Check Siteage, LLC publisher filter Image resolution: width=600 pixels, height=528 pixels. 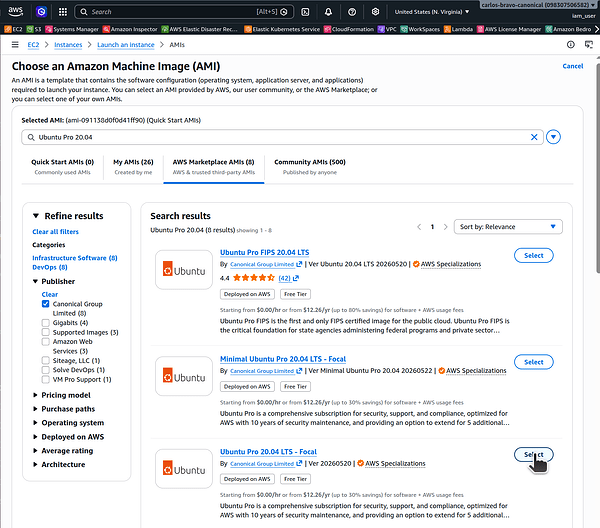(x=46, y=360)
